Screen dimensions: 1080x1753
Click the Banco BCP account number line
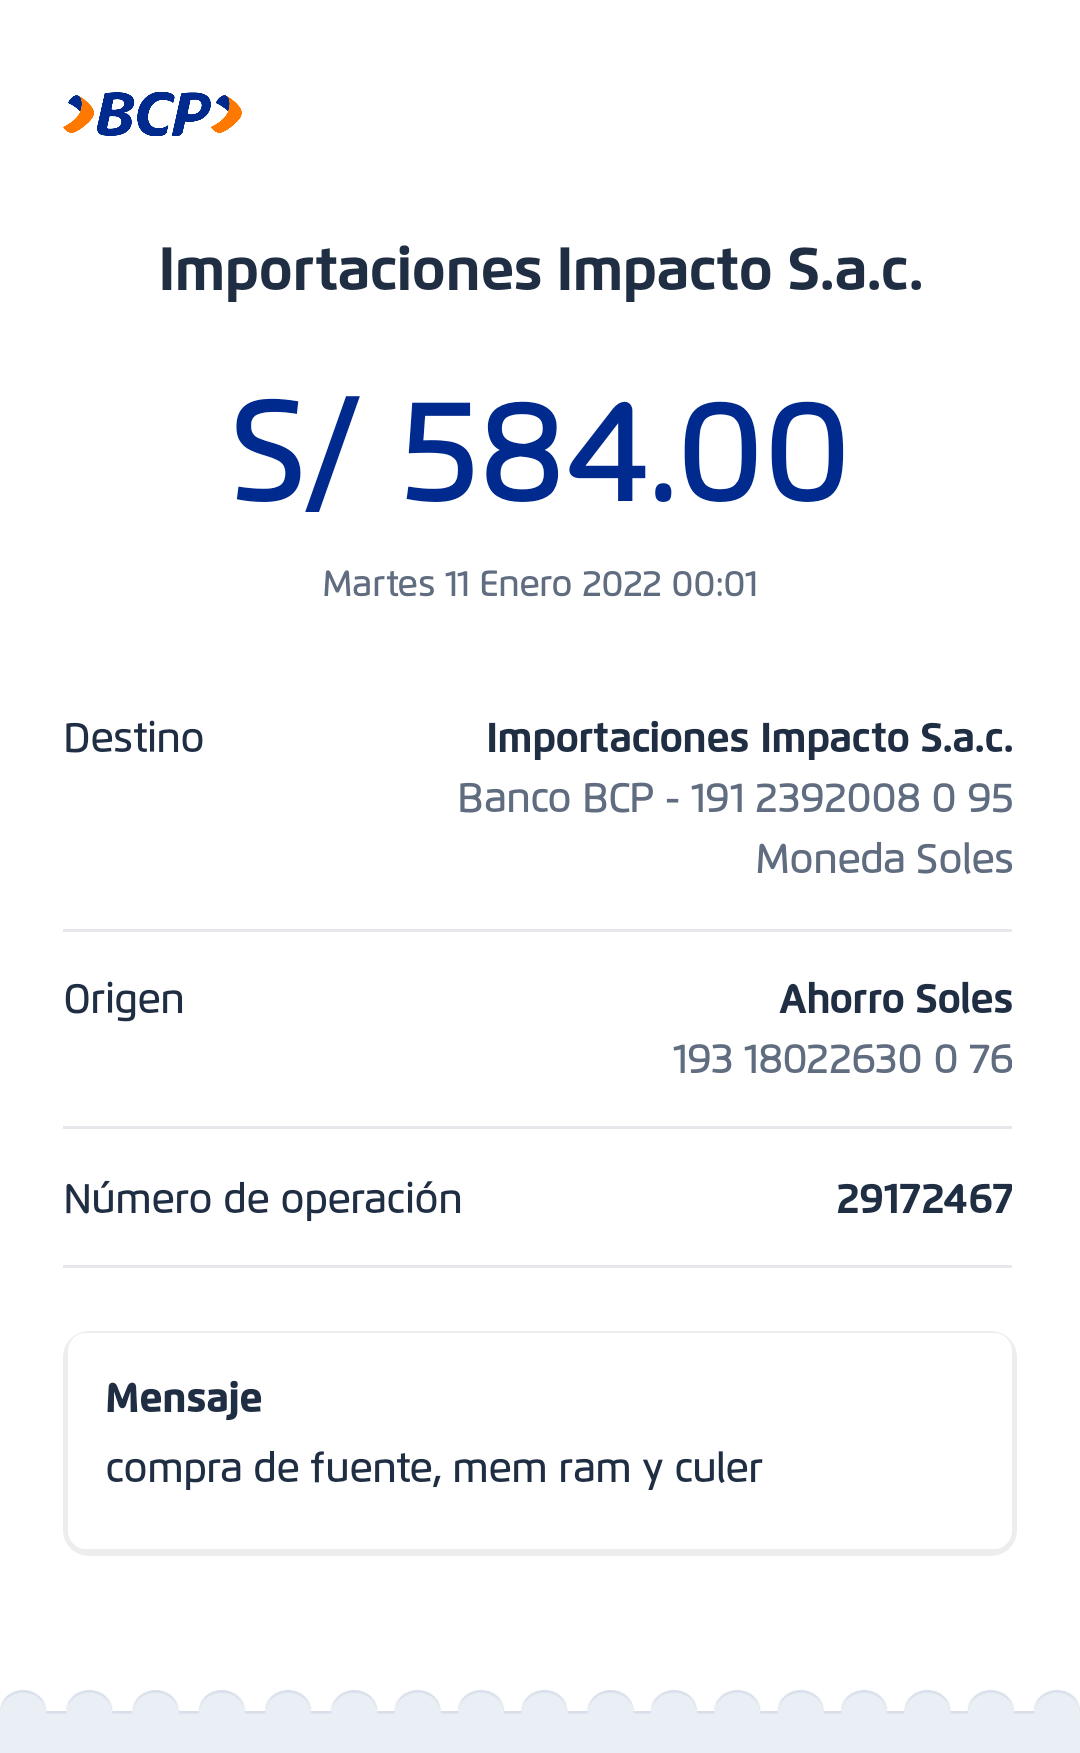tap(735, 799)
